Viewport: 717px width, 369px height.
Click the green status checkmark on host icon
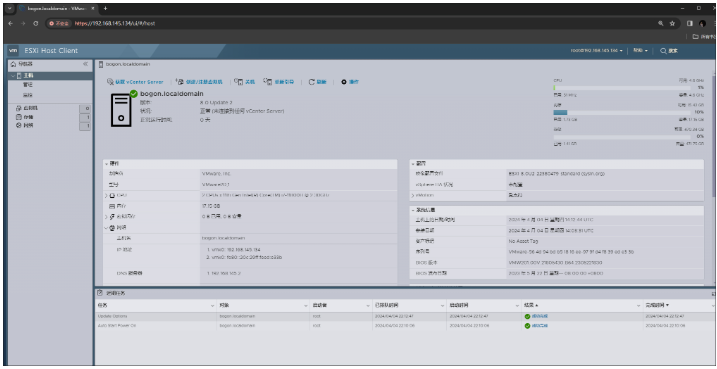click(134, 94)
